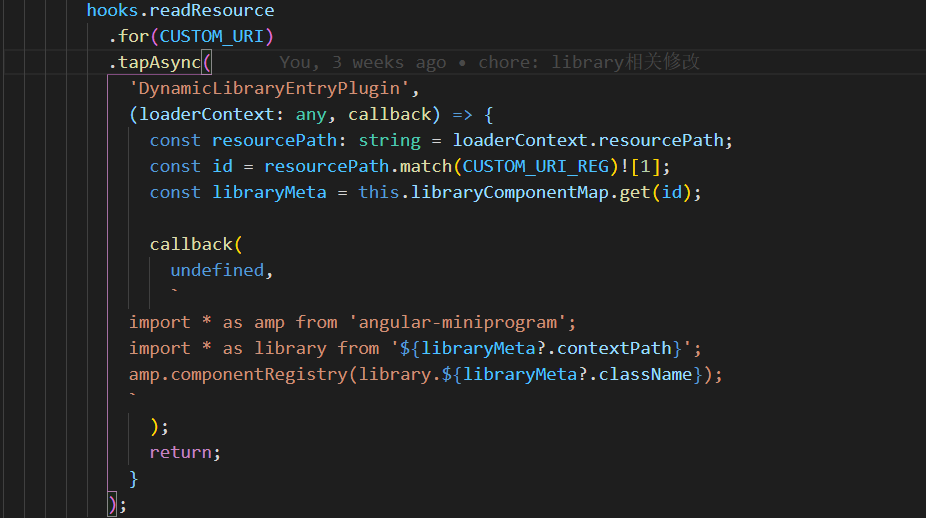The image size is (926, 518).
Task: Click the libraryMeta constant declaration
Action: pyautogui.click(x=269, y=193)
